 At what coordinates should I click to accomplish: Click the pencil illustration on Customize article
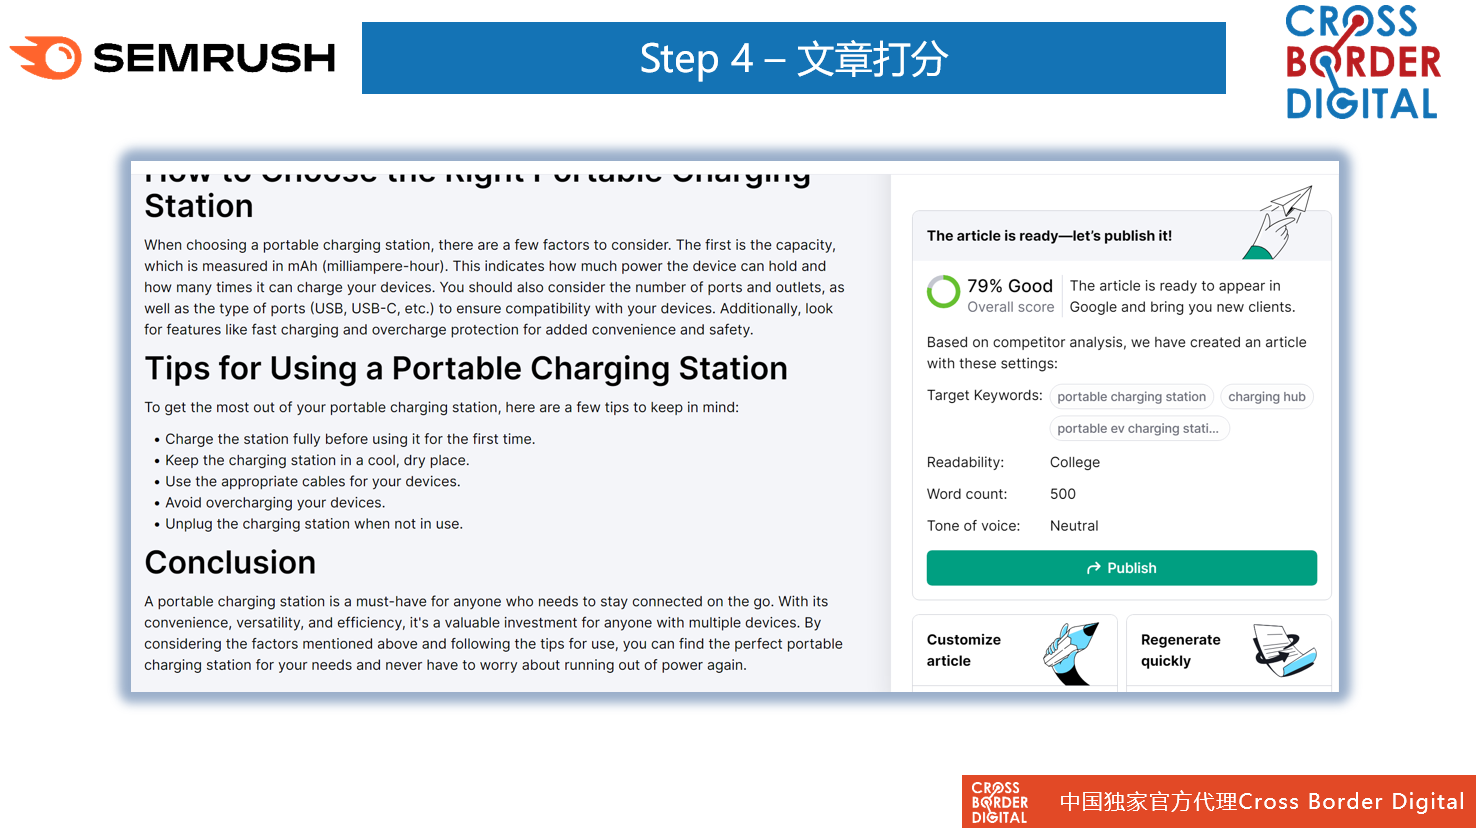1071,651
